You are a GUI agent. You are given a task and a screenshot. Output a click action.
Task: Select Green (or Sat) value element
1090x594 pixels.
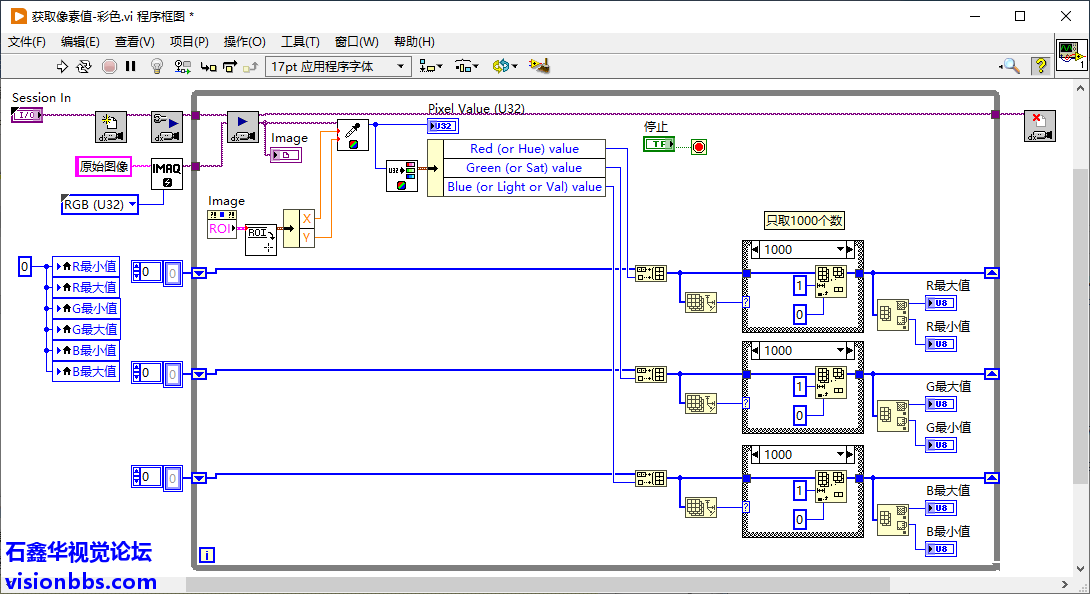point(524,168)
